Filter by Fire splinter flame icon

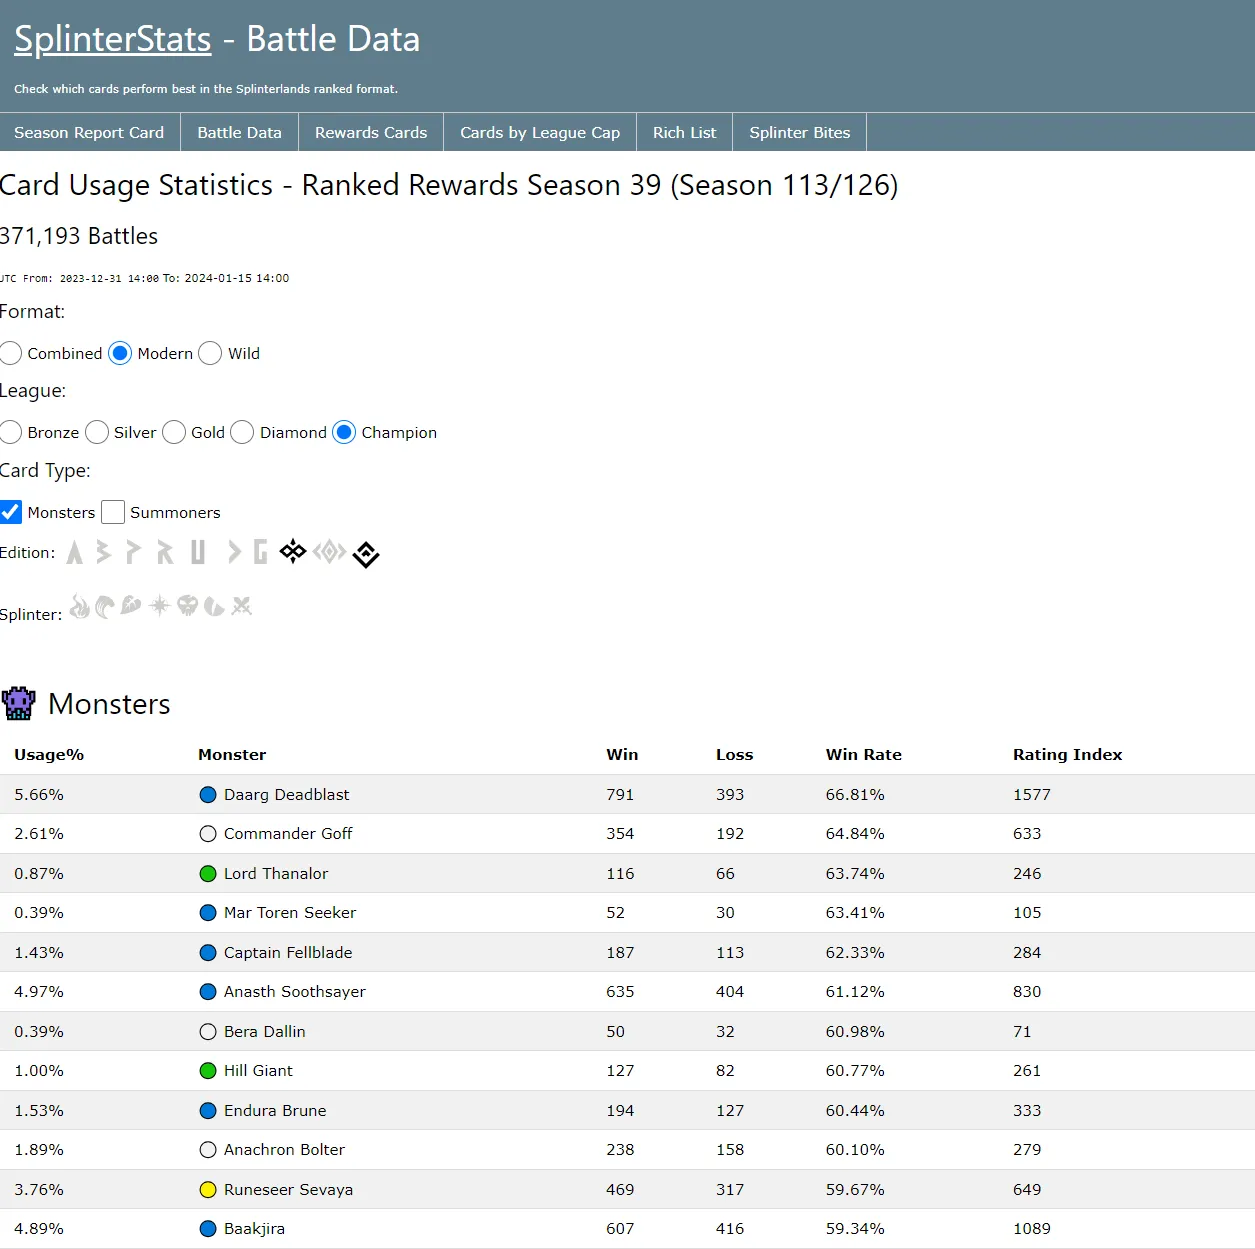click(x=80, y=606)
